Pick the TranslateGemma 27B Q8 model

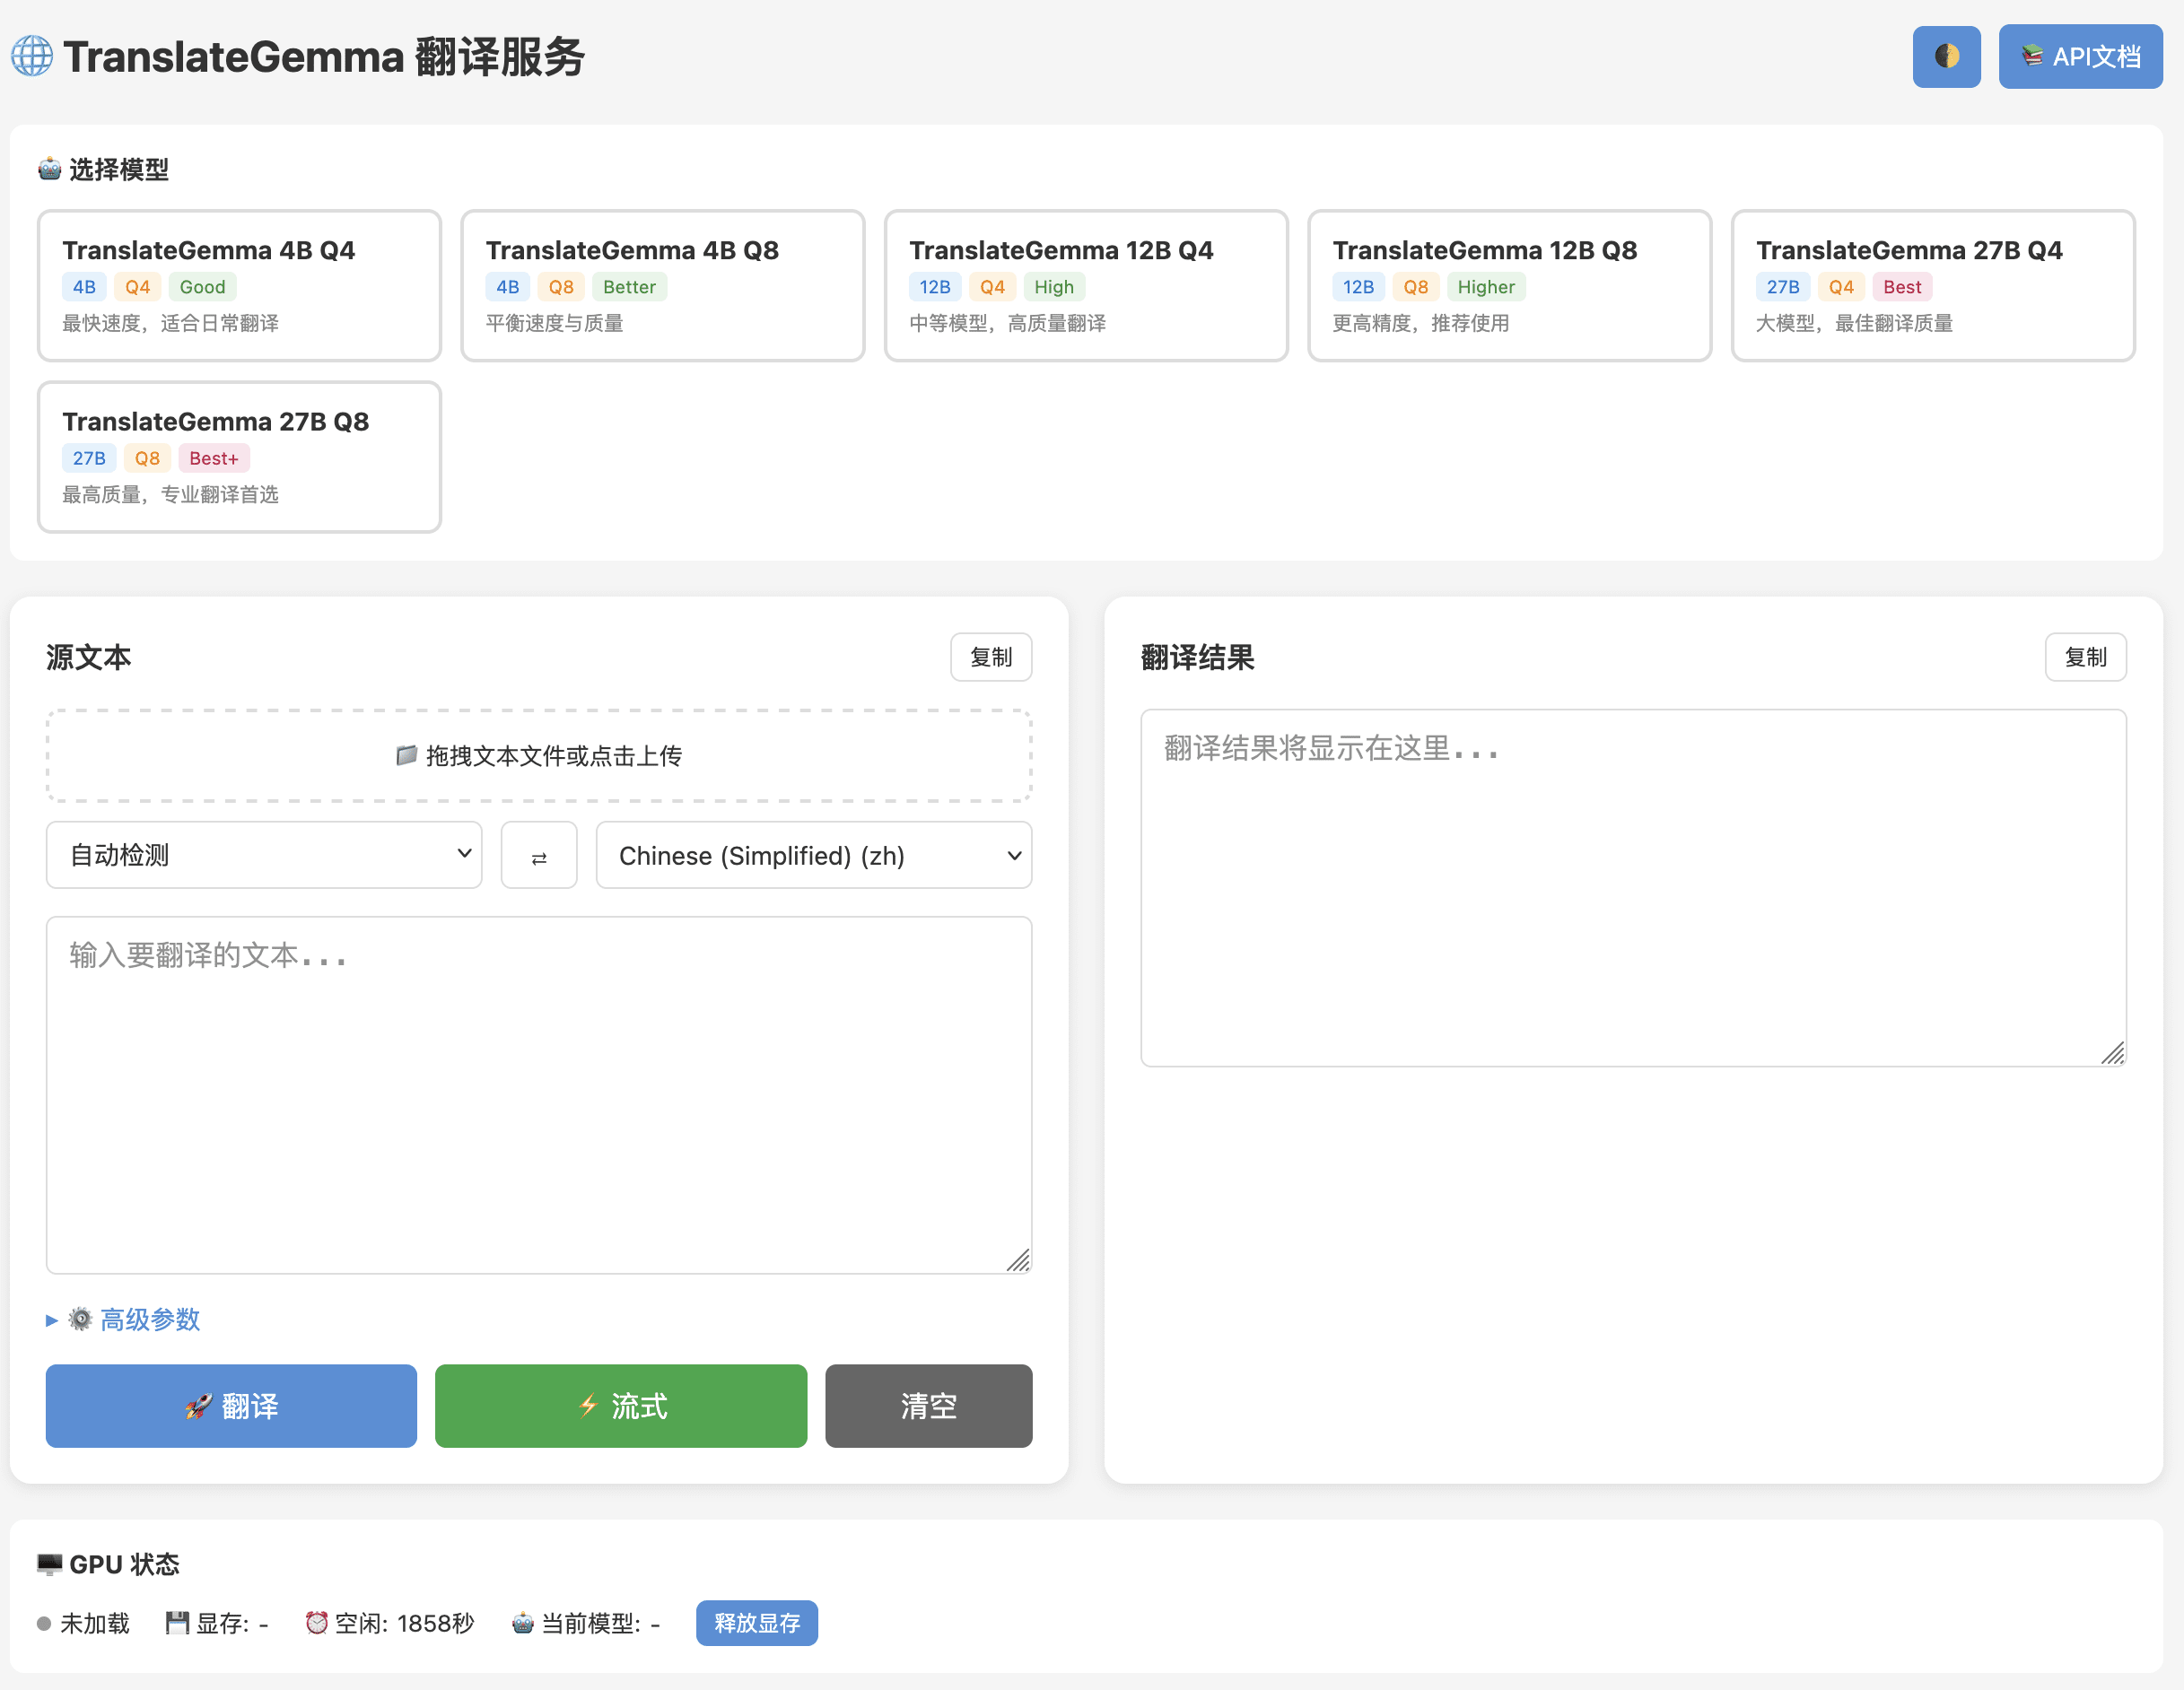[x=239, y=457]
